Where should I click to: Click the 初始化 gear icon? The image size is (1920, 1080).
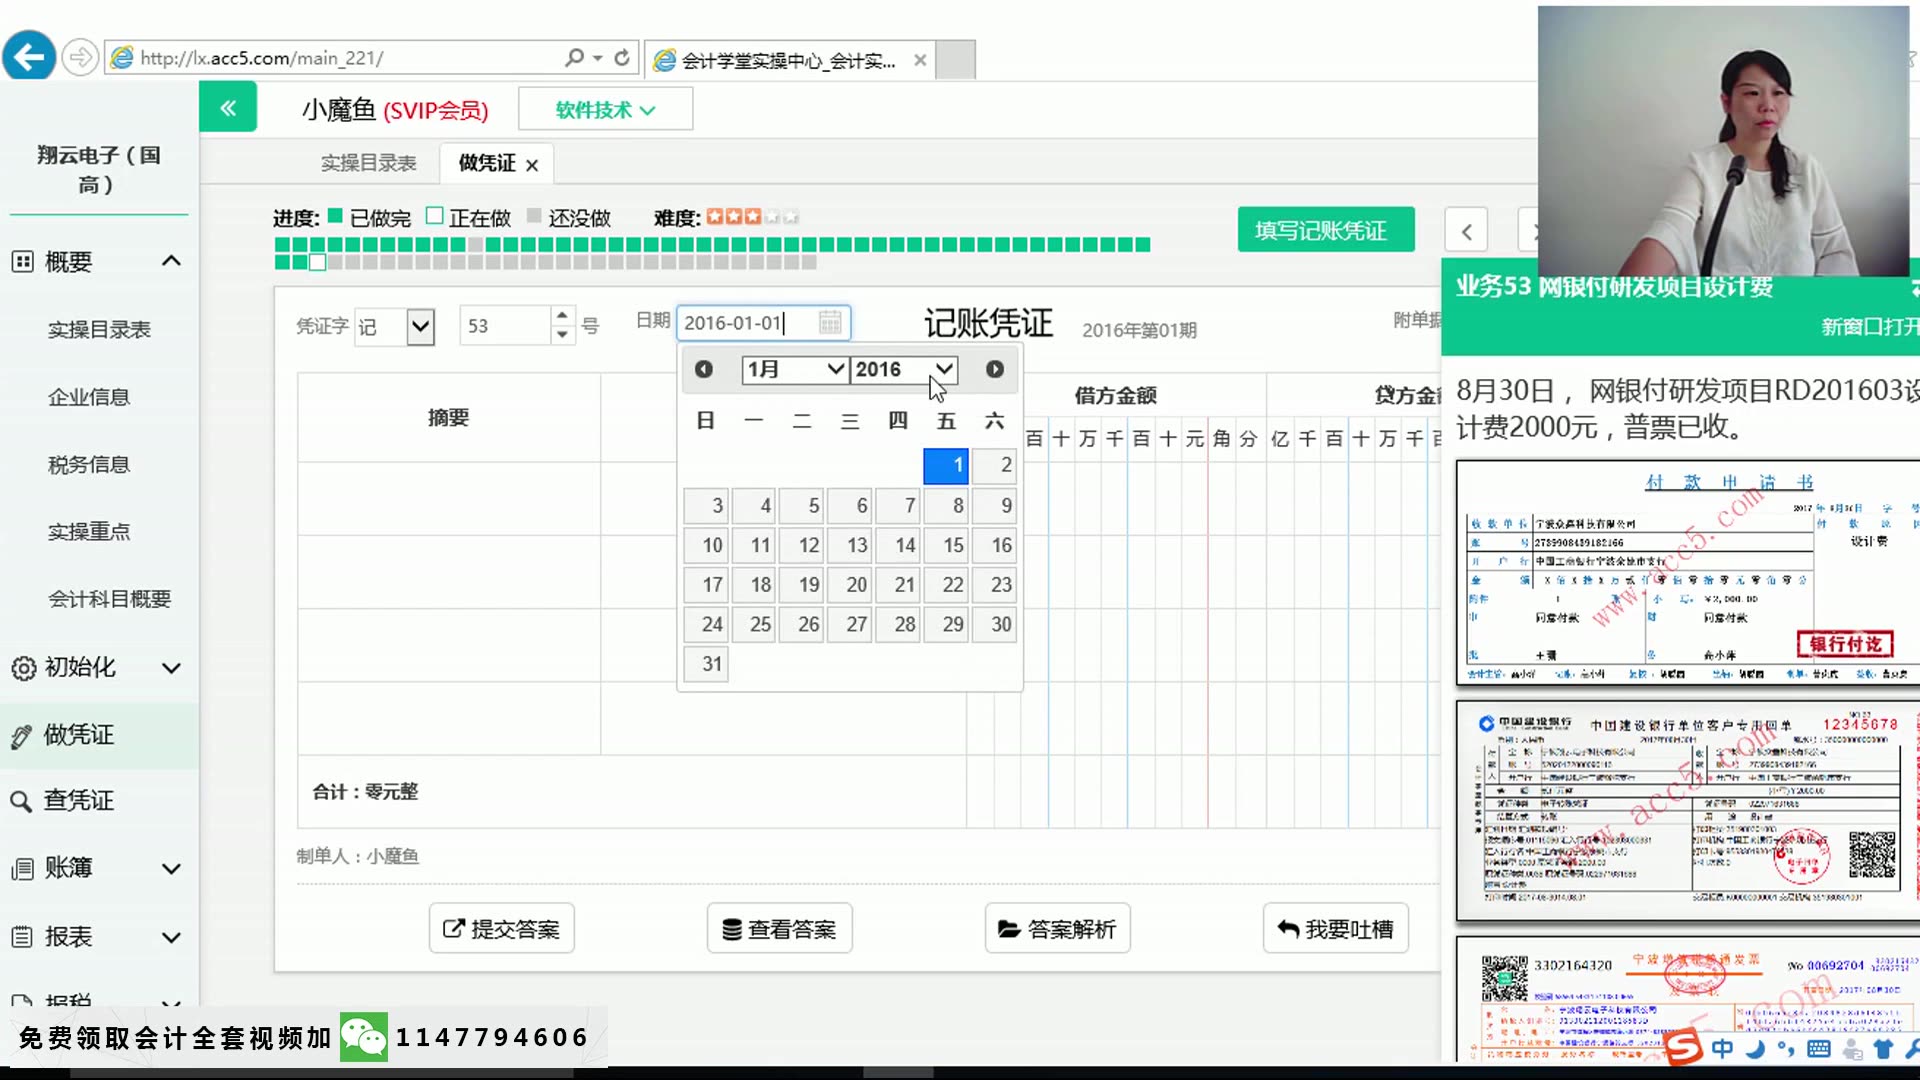[x=22, y=668]
